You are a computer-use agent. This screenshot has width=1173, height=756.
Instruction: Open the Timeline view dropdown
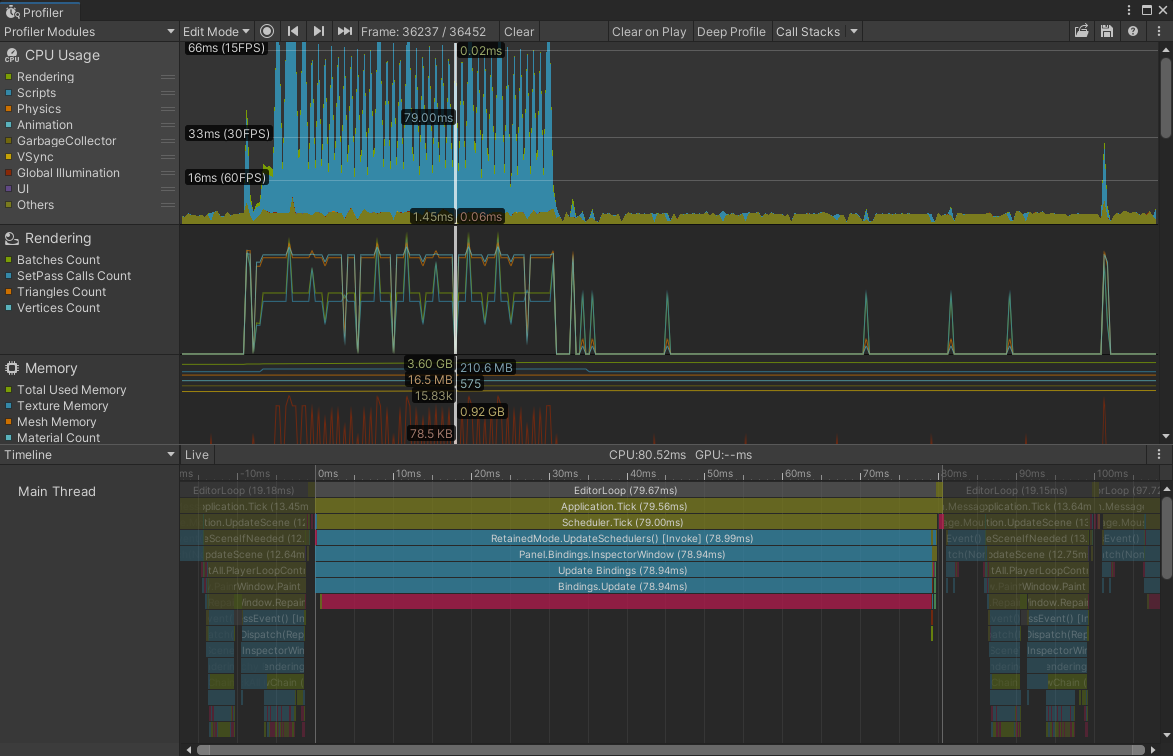click(90, 455)
